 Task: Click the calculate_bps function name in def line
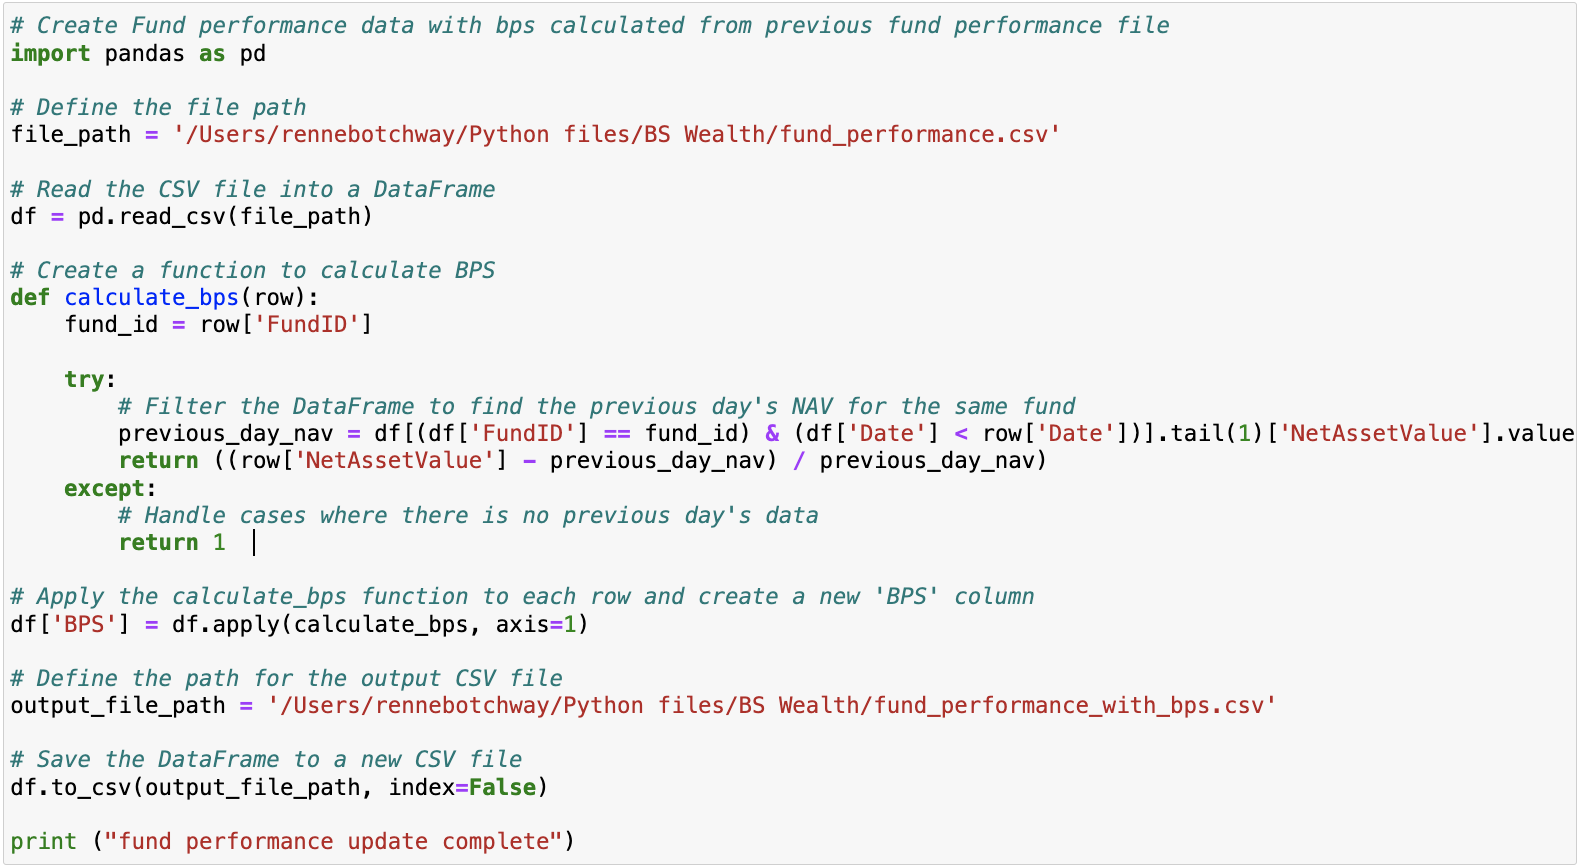coord(151,298)
